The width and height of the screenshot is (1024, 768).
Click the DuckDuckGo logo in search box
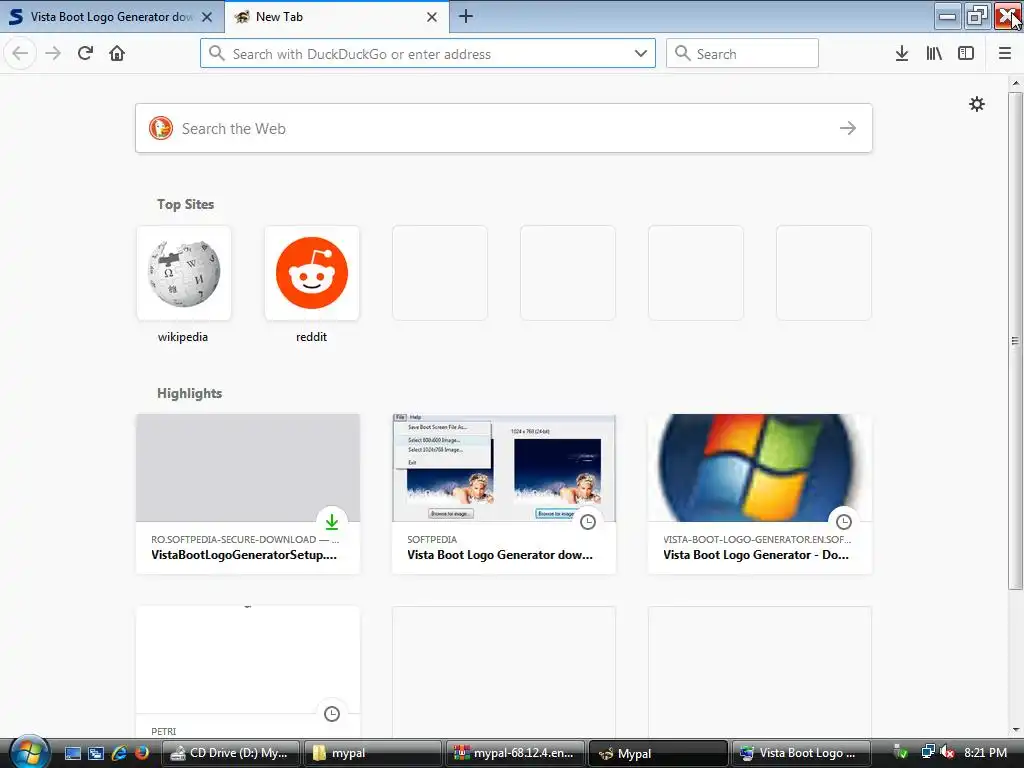[x=161, y=128]
